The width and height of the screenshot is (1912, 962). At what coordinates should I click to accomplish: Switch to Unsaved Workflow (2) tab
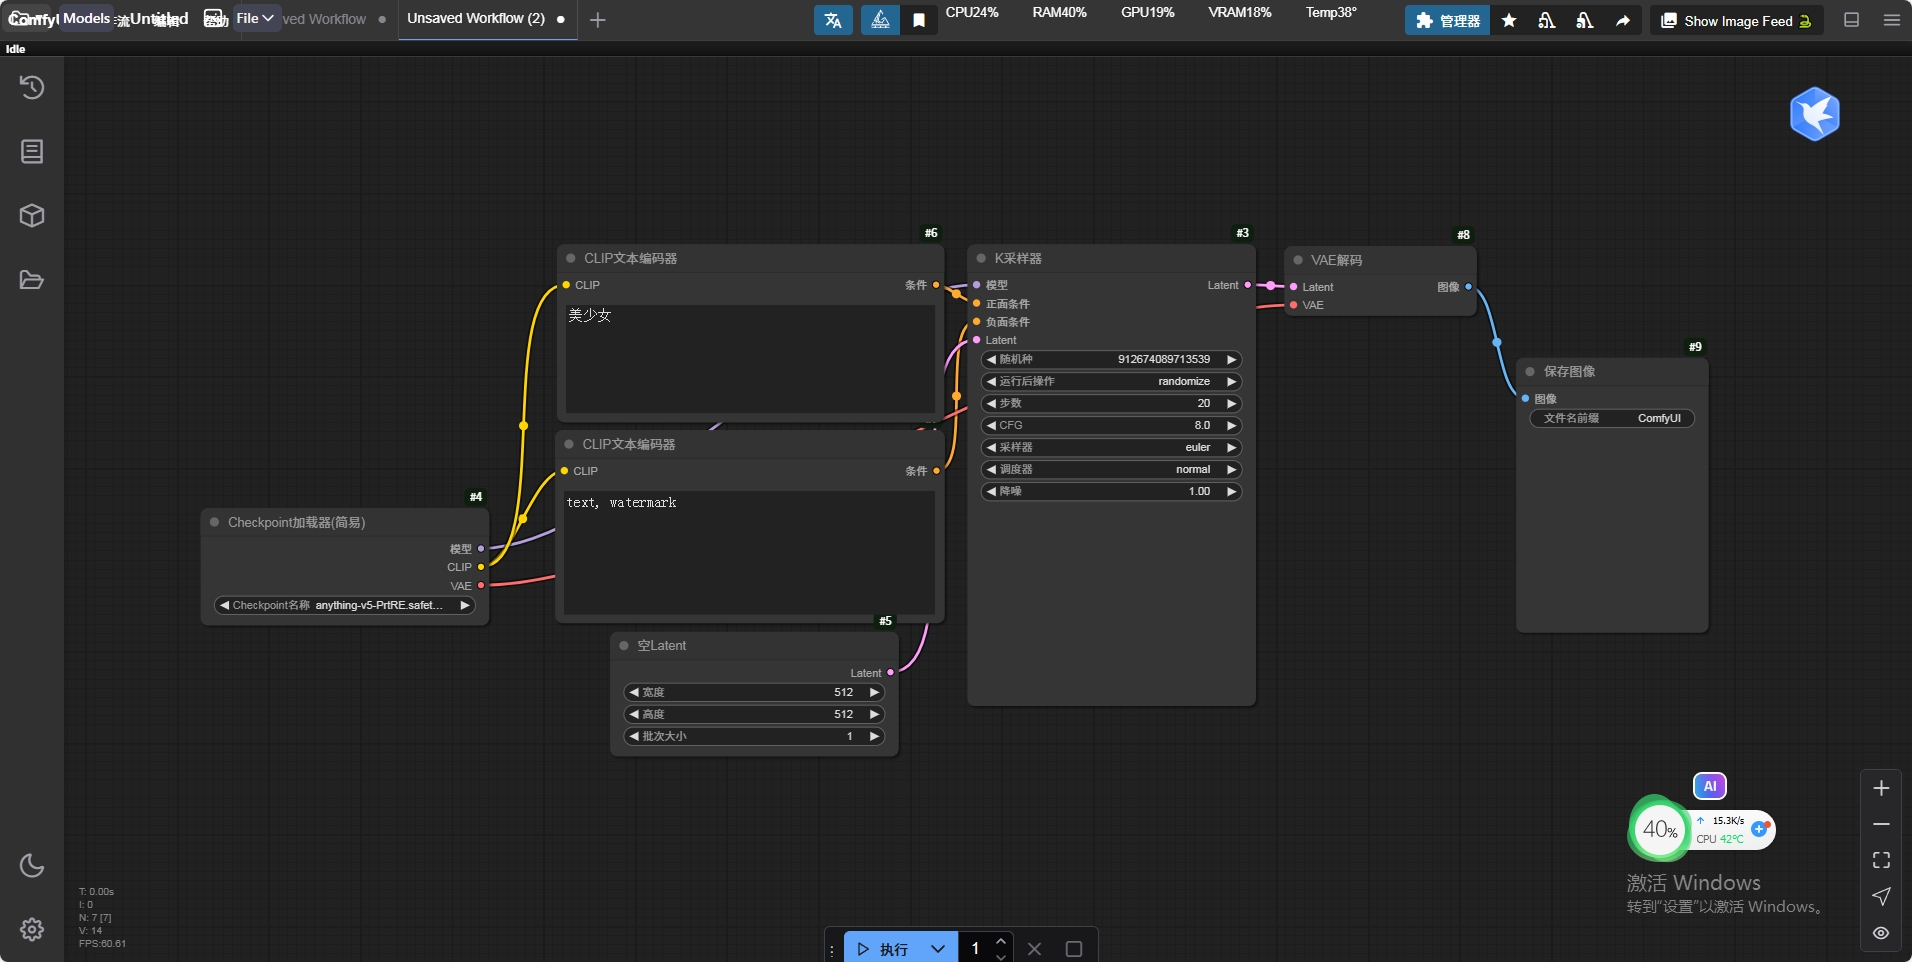coord(476,19)
